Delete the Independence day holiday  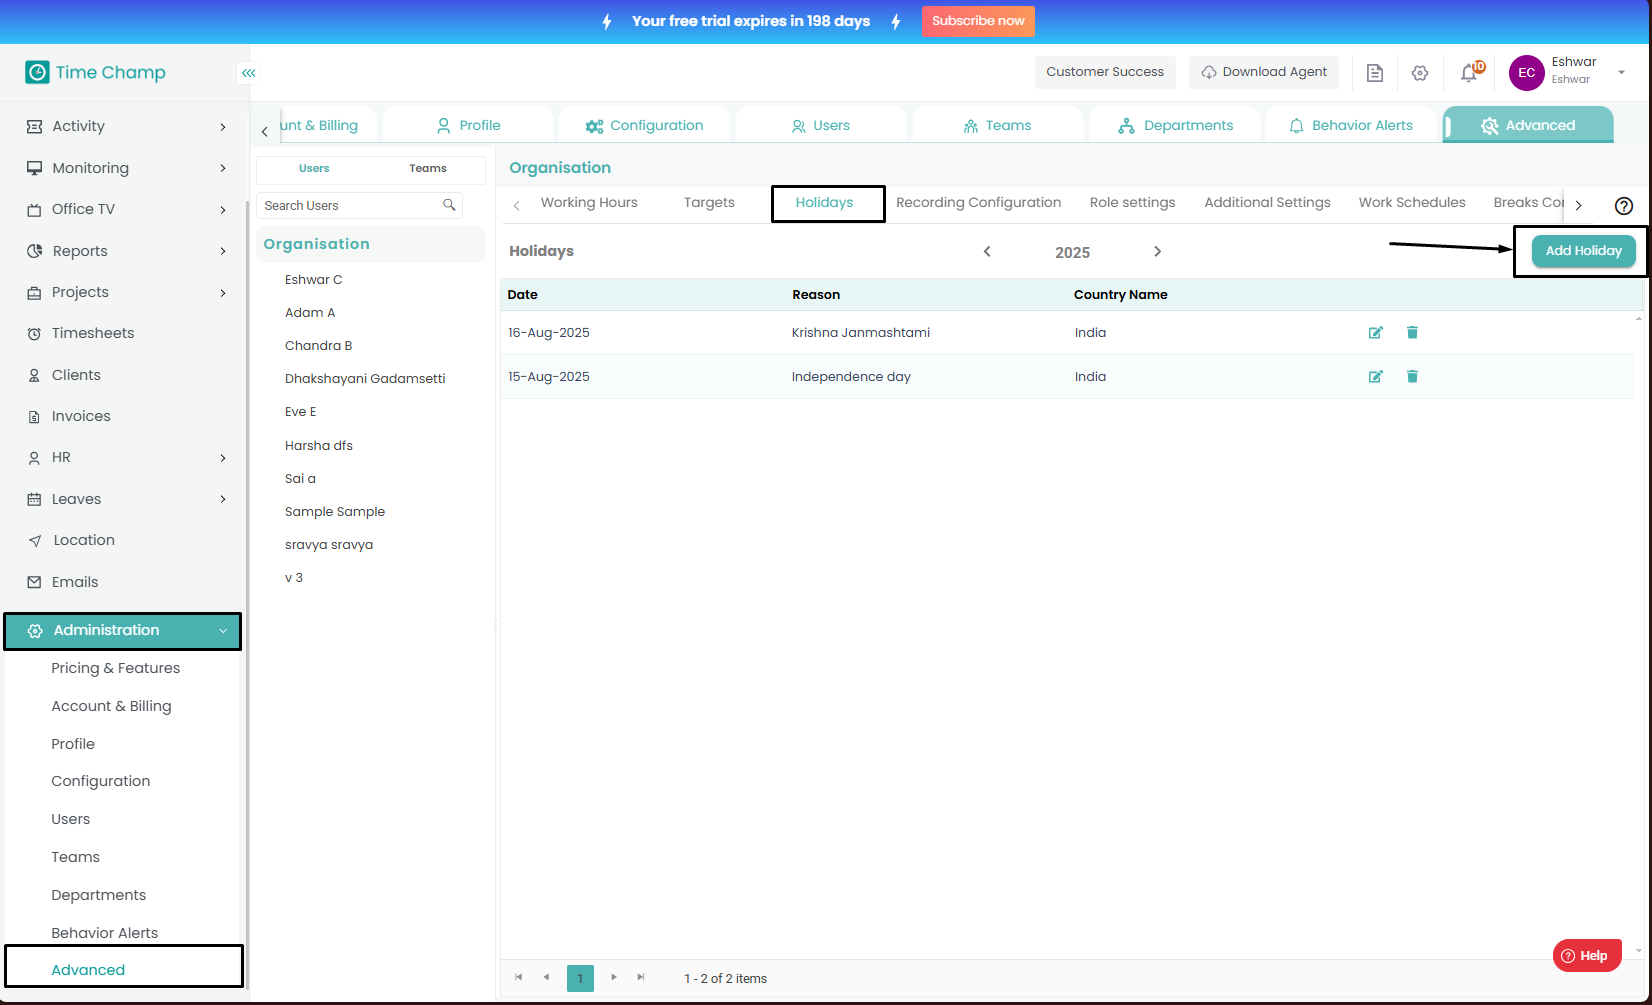(x=1412, y=377)
